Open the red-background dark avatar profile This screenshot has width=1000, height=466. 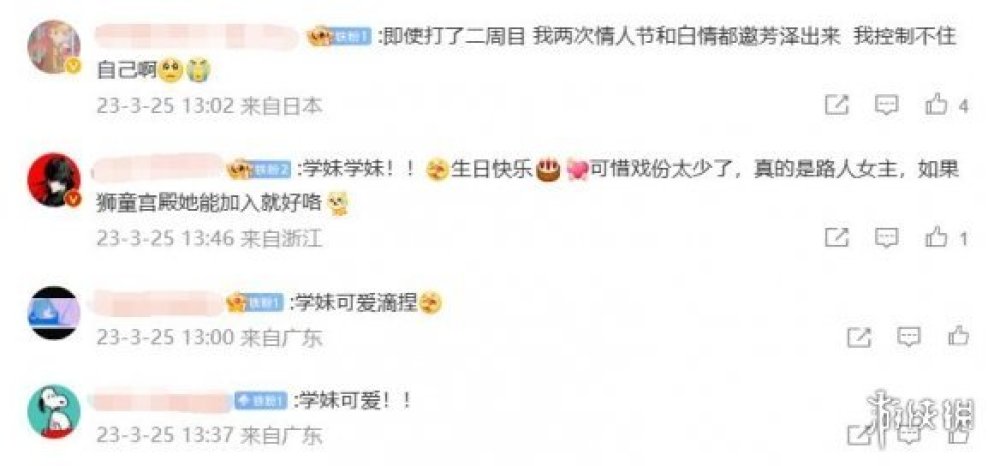click(x=54, y=180)
